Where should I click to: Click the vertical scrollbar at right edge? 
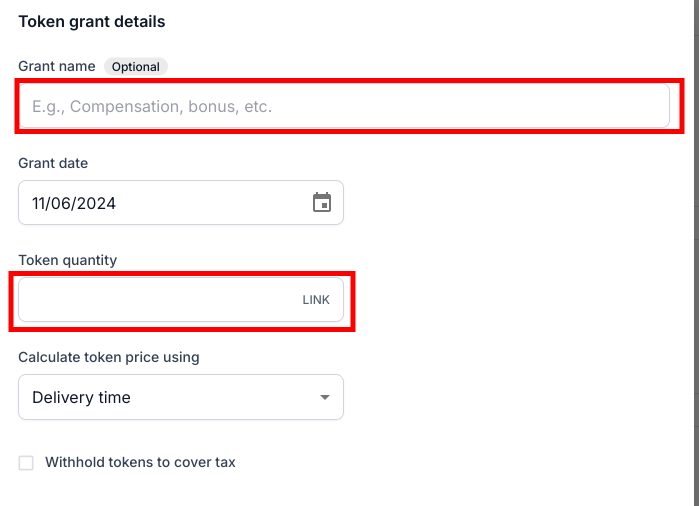pyautogui.click(x=696, y=253)
